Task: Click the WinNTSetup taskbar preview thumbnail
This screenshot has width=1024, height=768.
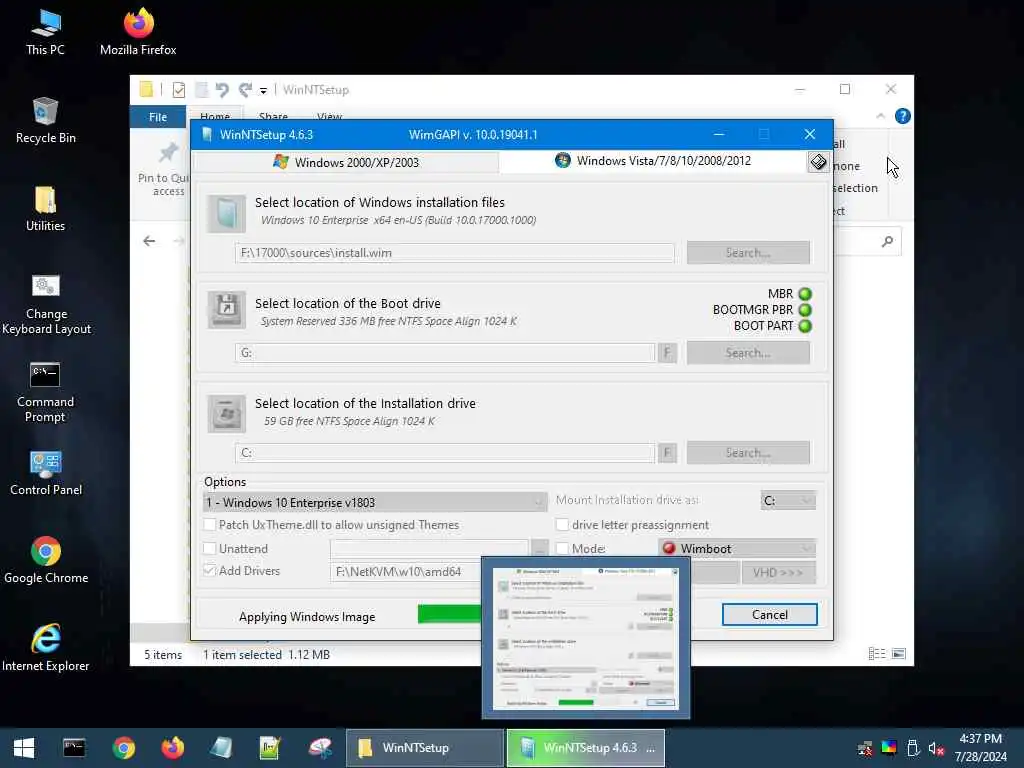Action: tap(586, 638)
